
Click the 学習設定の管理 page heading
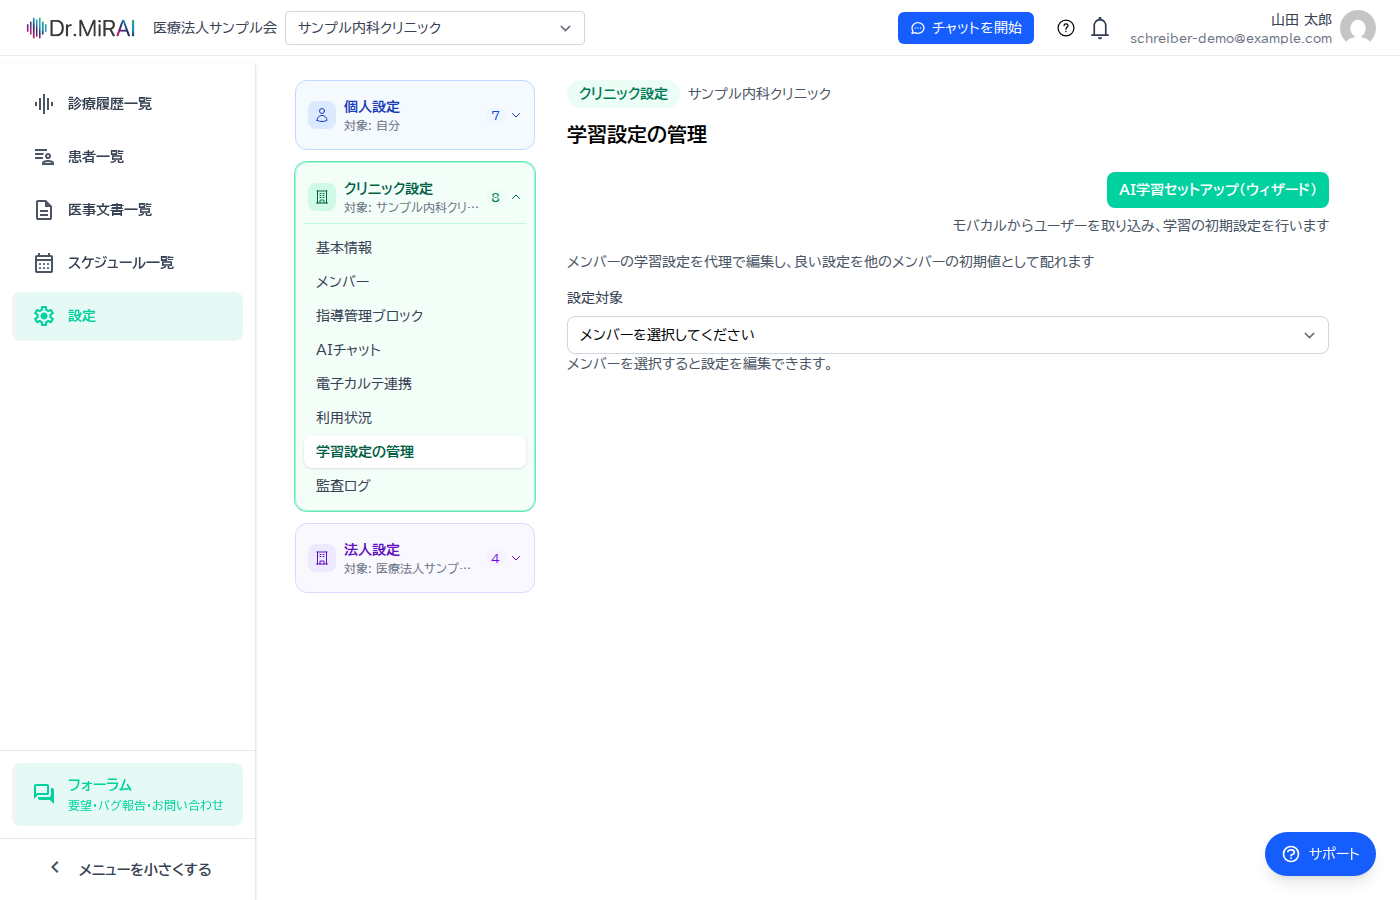click(x=637, y=135)
